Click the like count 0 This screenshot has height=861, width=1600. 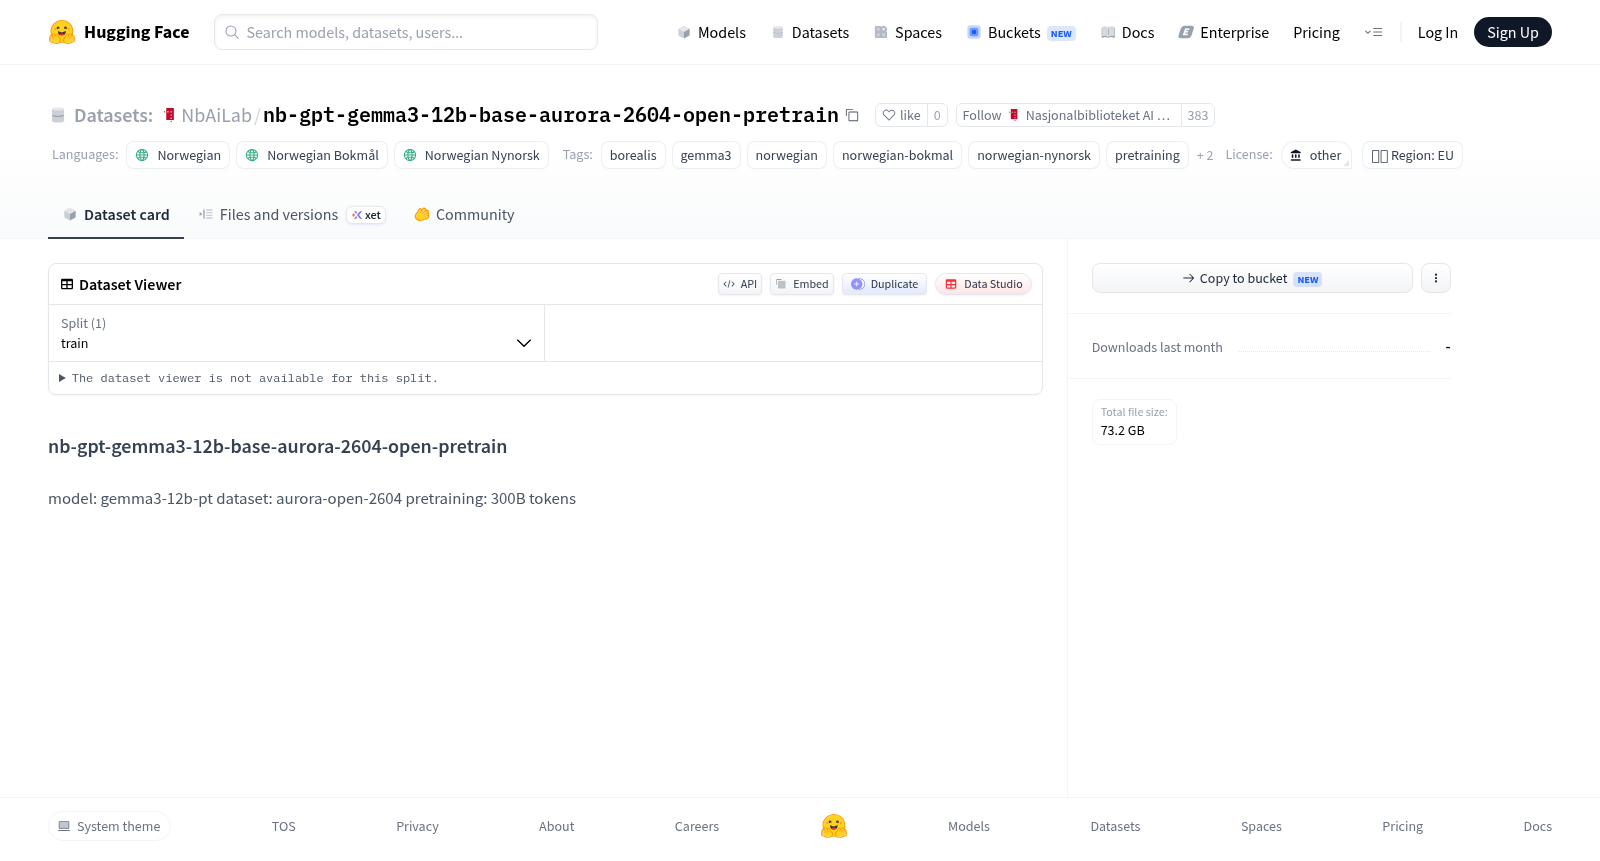937,115
